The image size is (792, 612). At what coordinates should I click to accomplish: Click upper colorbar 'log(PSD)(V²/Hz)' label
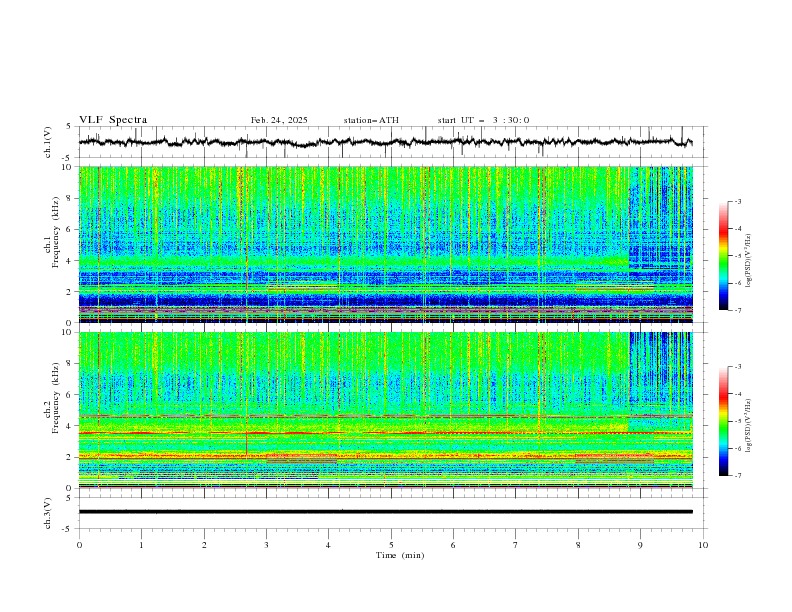click(x=749, y=261)
